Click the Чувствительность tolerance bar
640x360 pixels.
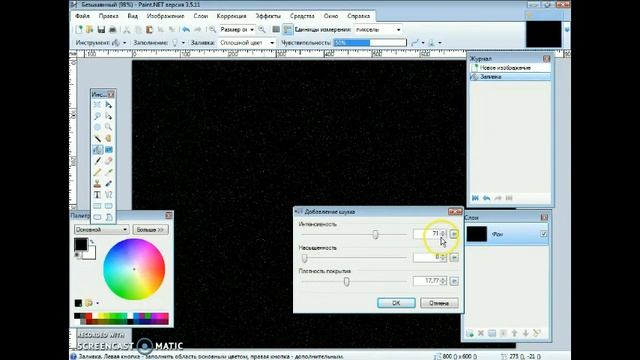pos(370,42)
